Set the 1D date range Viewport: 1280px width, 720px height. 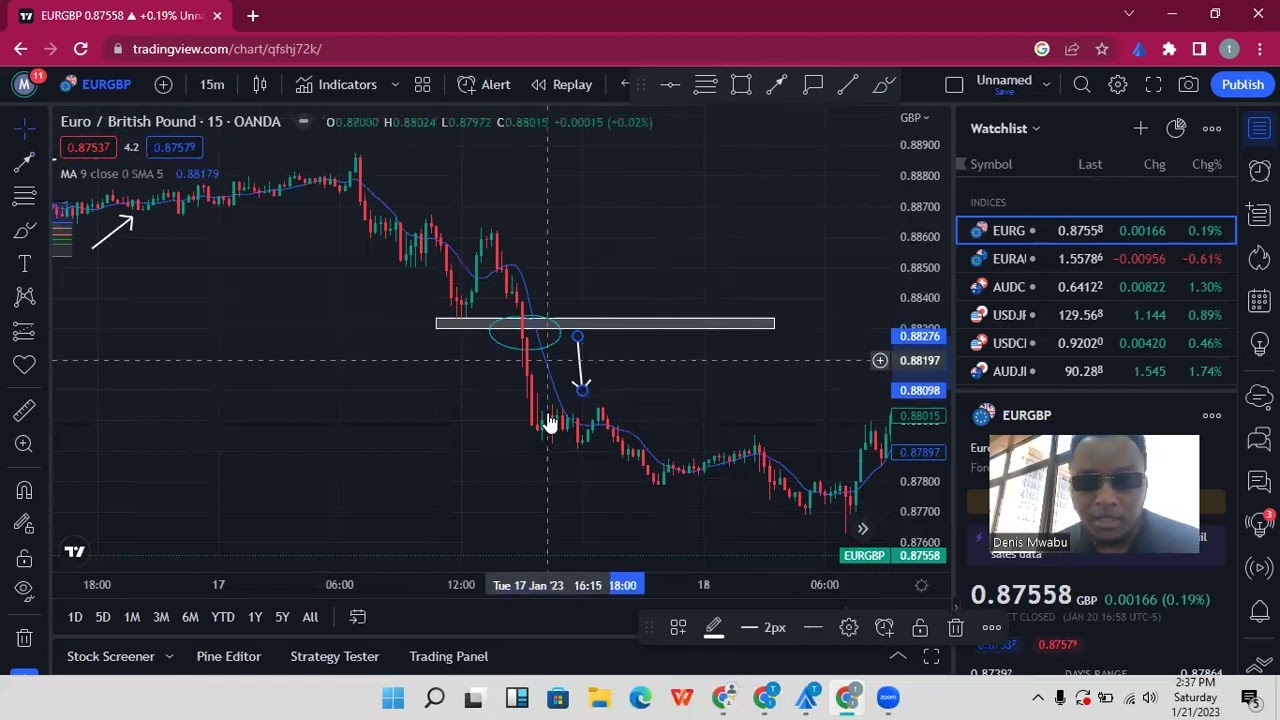[75, 617]
